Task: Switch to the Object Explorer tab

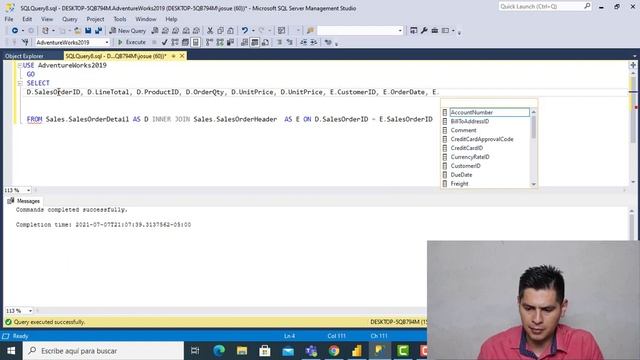Action: click(24, 56)
